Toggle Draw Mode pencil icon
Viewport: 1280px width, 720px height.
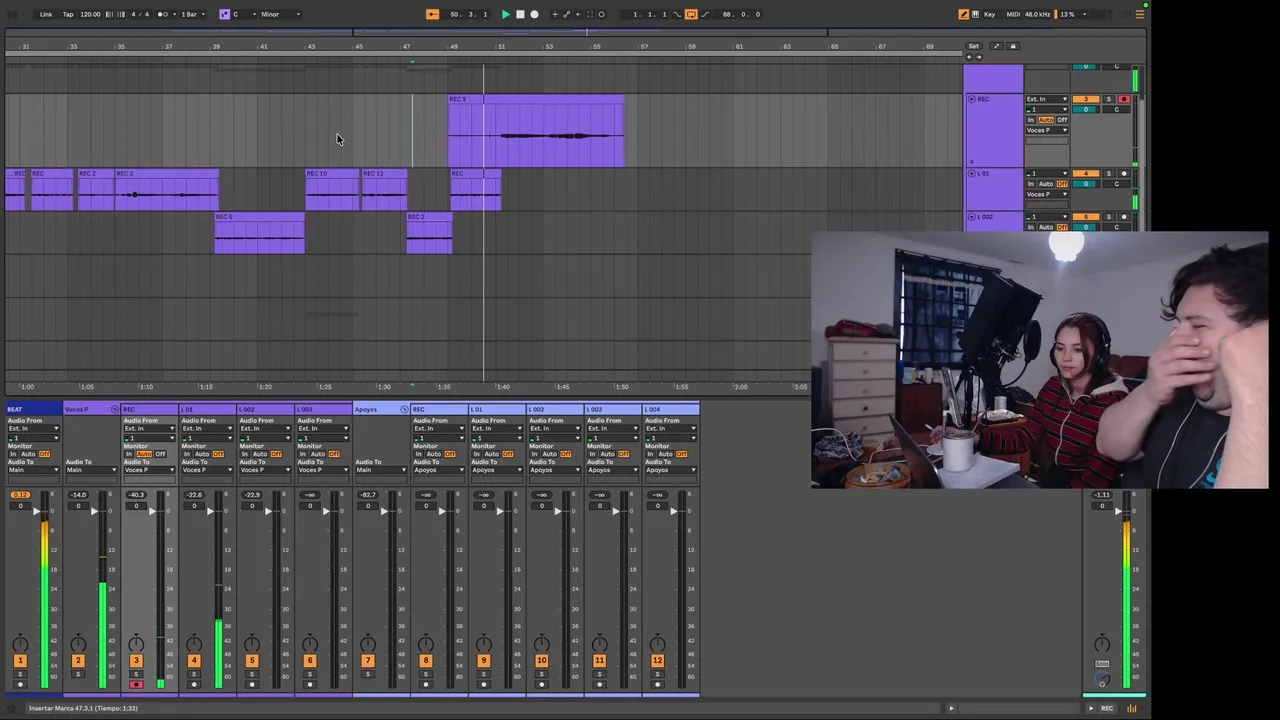coord(964,14)
